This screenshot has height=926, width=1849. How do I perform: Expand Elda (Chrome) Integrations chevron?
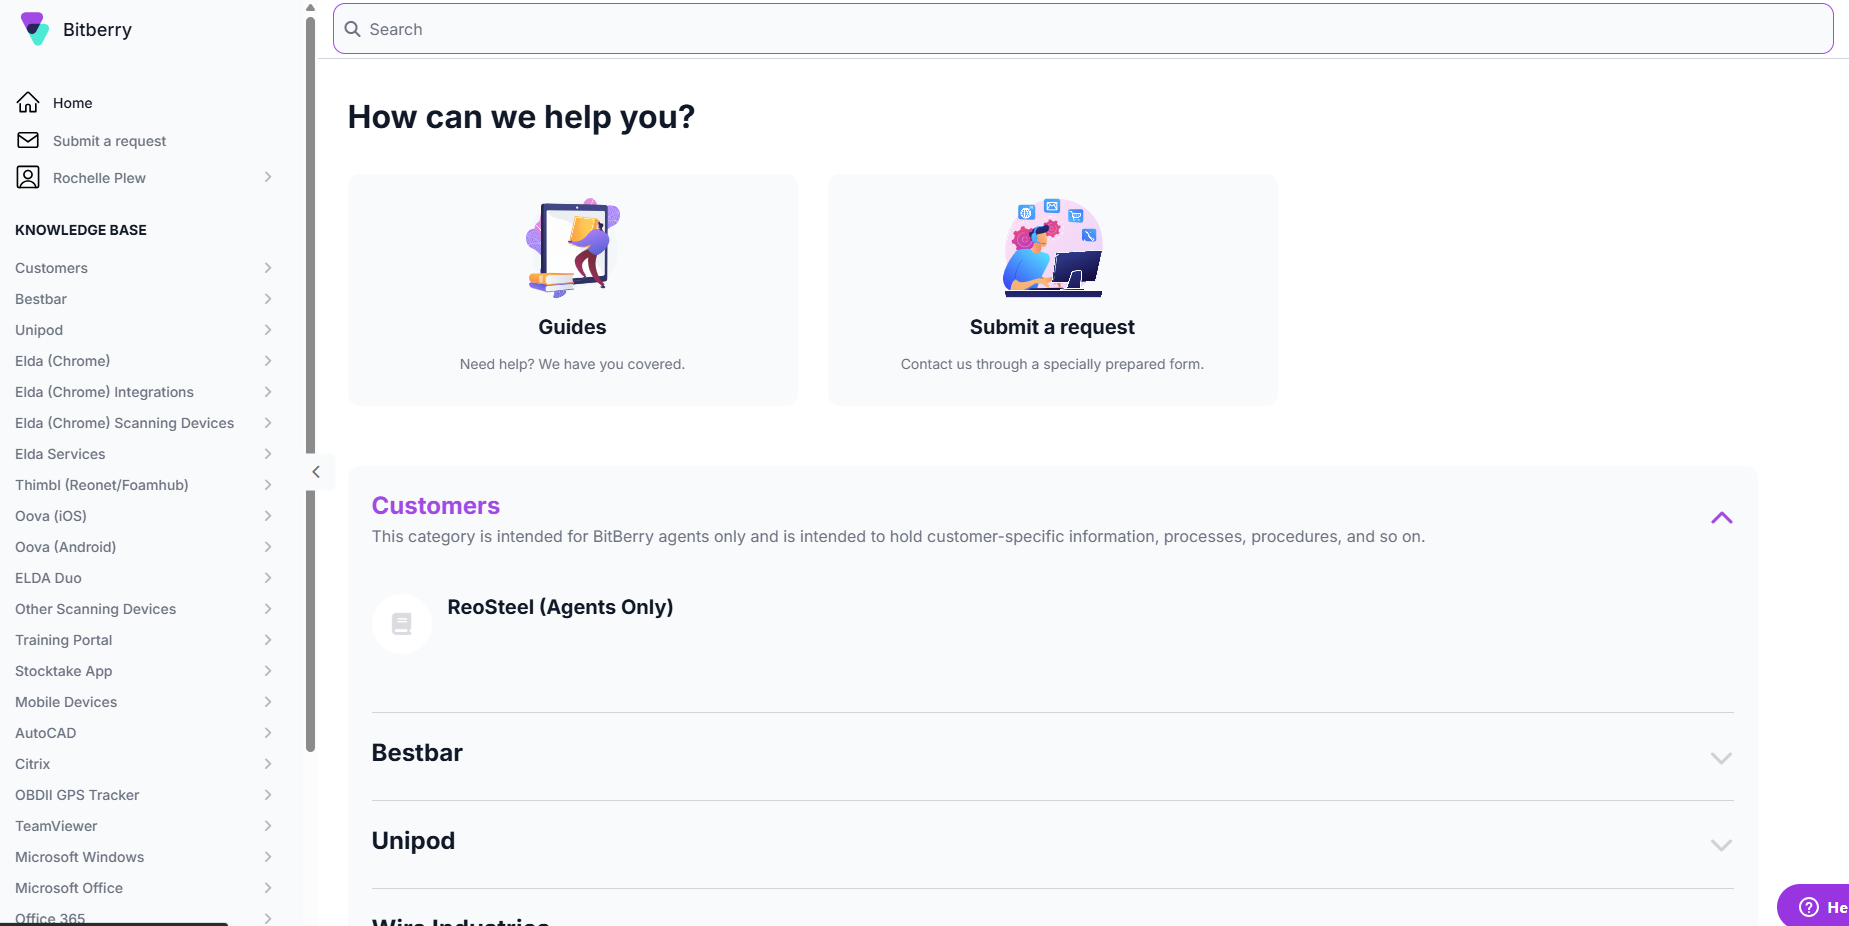click(268, 392)
